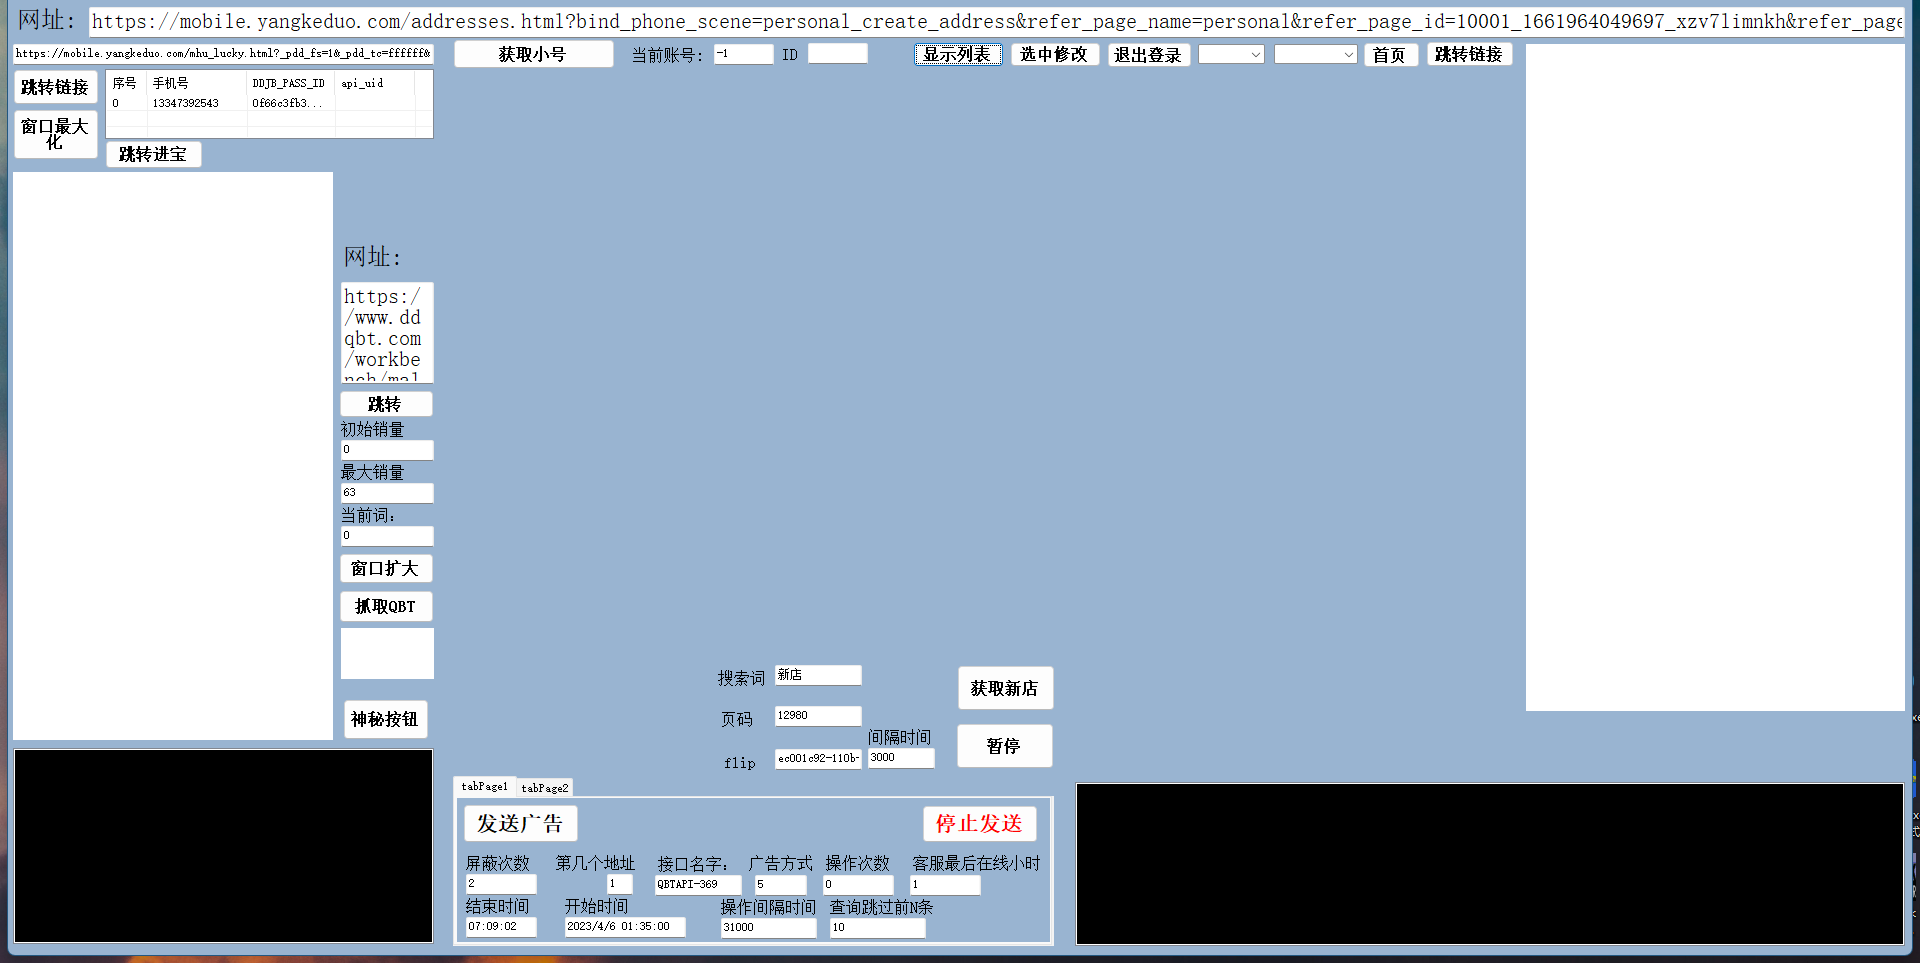Click the 页码 field showing 12980
1920x963 pixels.
pos(818,716)
